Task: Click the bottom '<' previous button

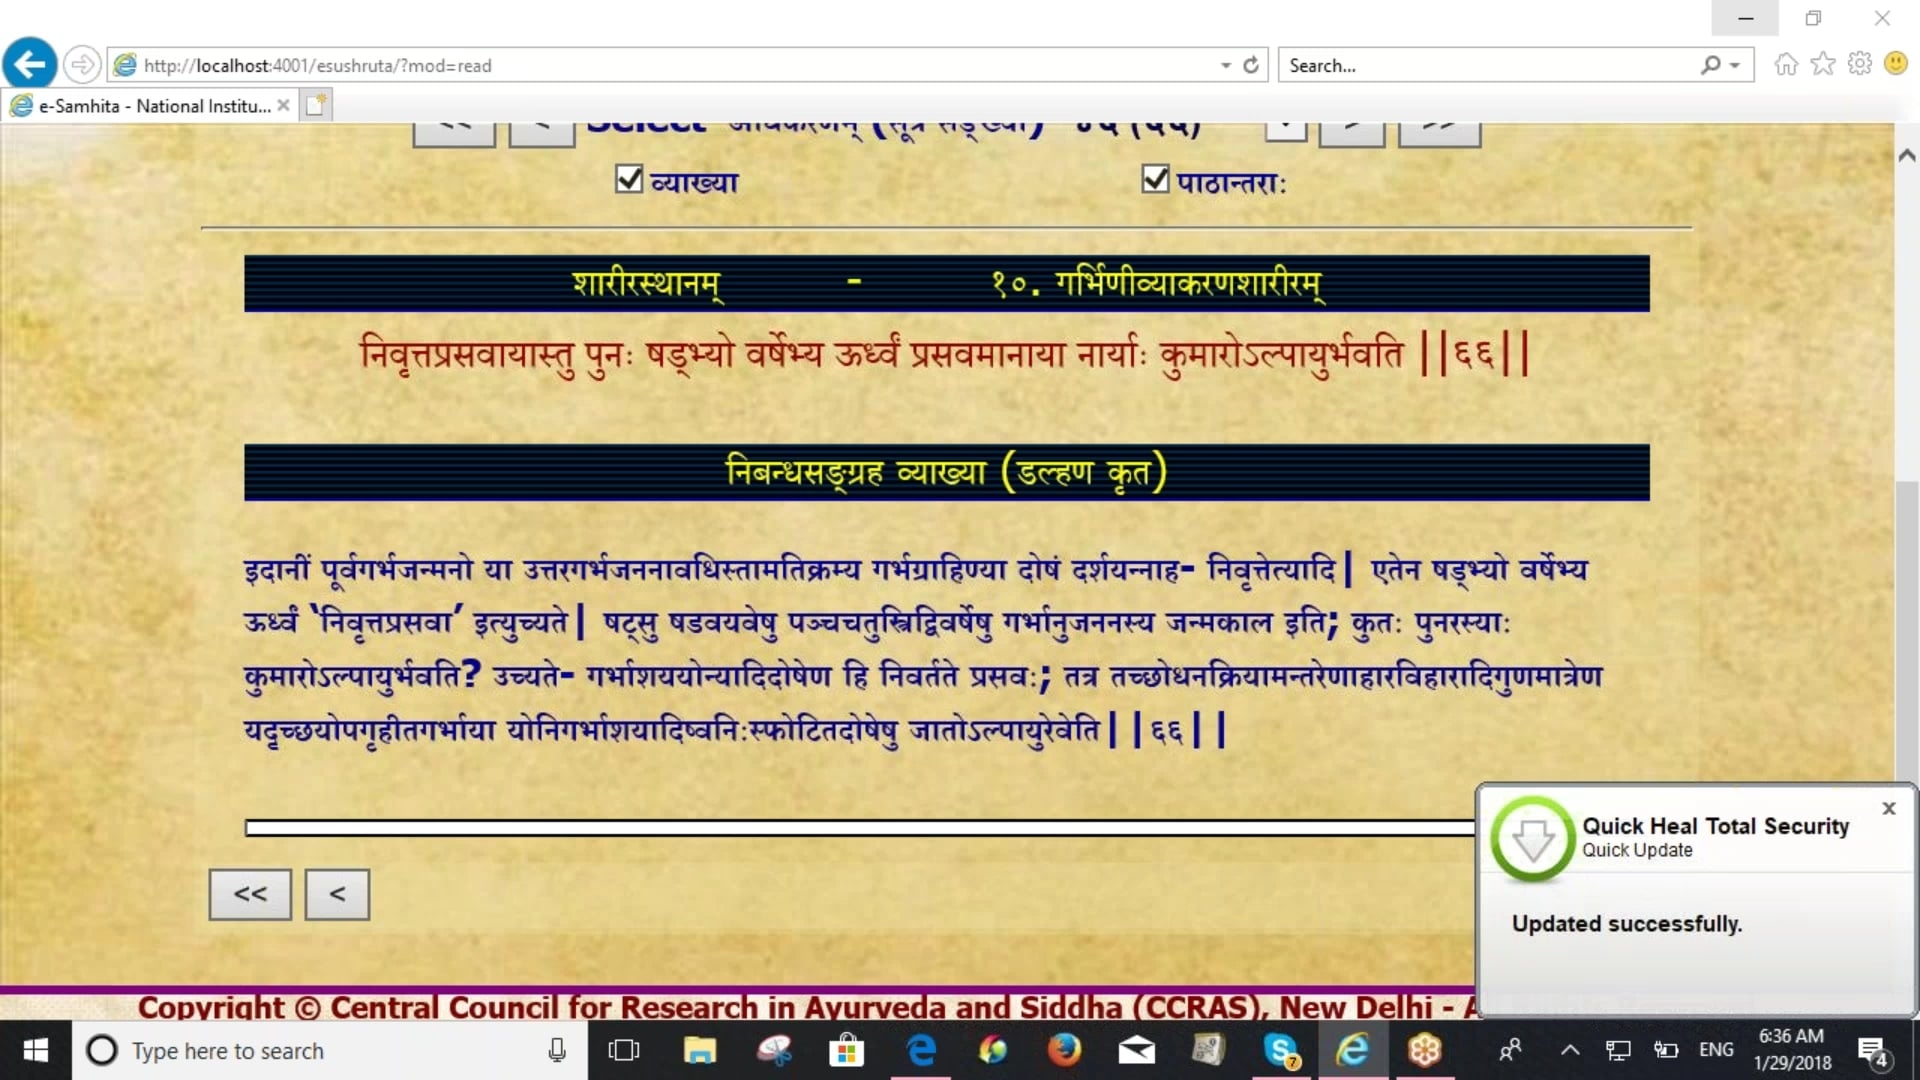Action: click(337, 894)
